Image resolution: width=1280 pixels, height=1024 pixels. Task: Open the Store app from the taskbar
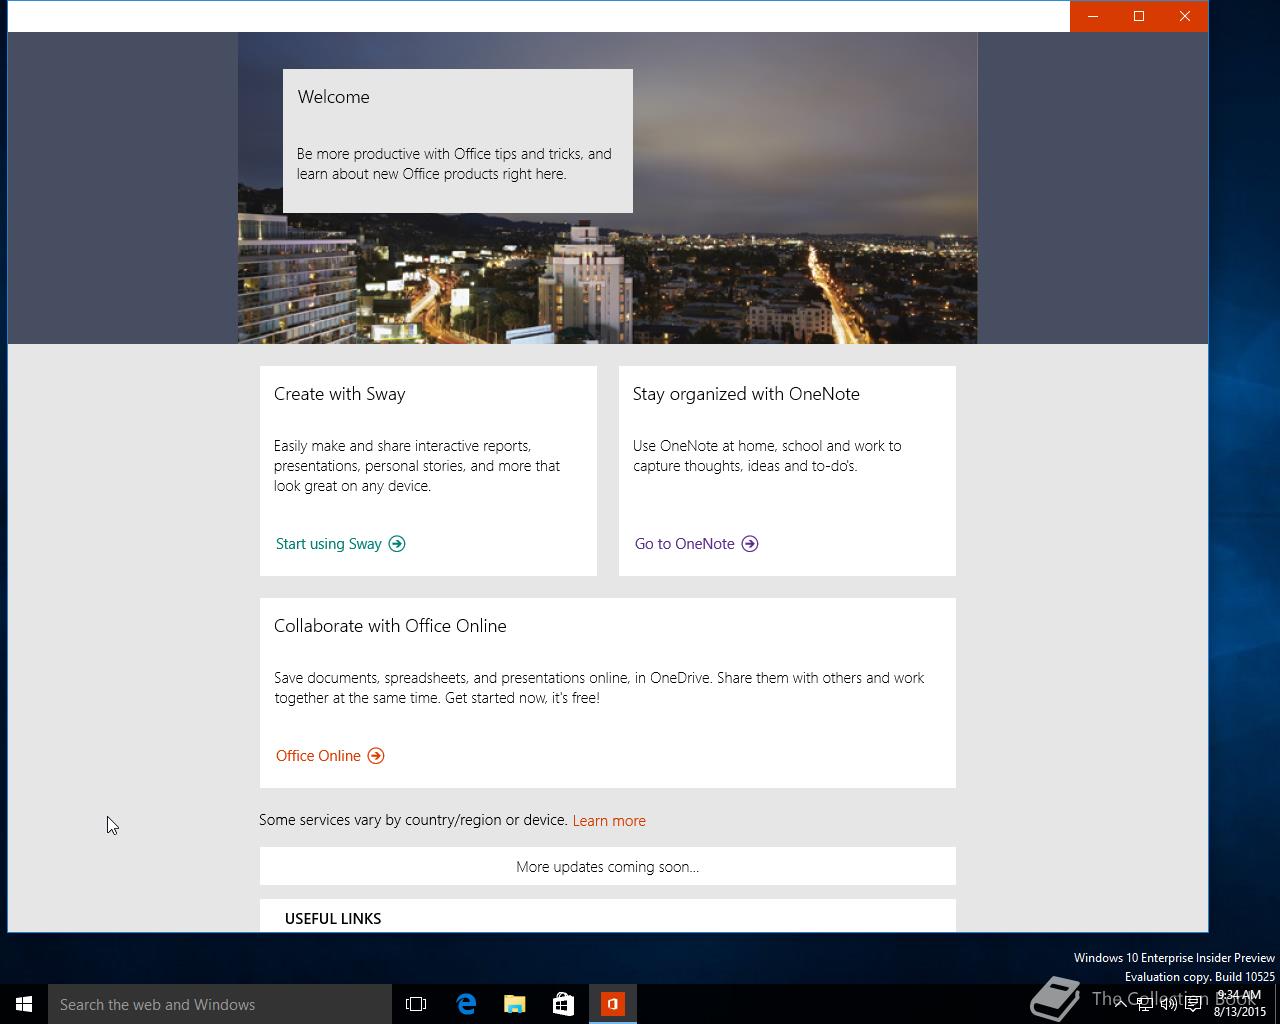pyautogui.click(x=564, y=1004)
